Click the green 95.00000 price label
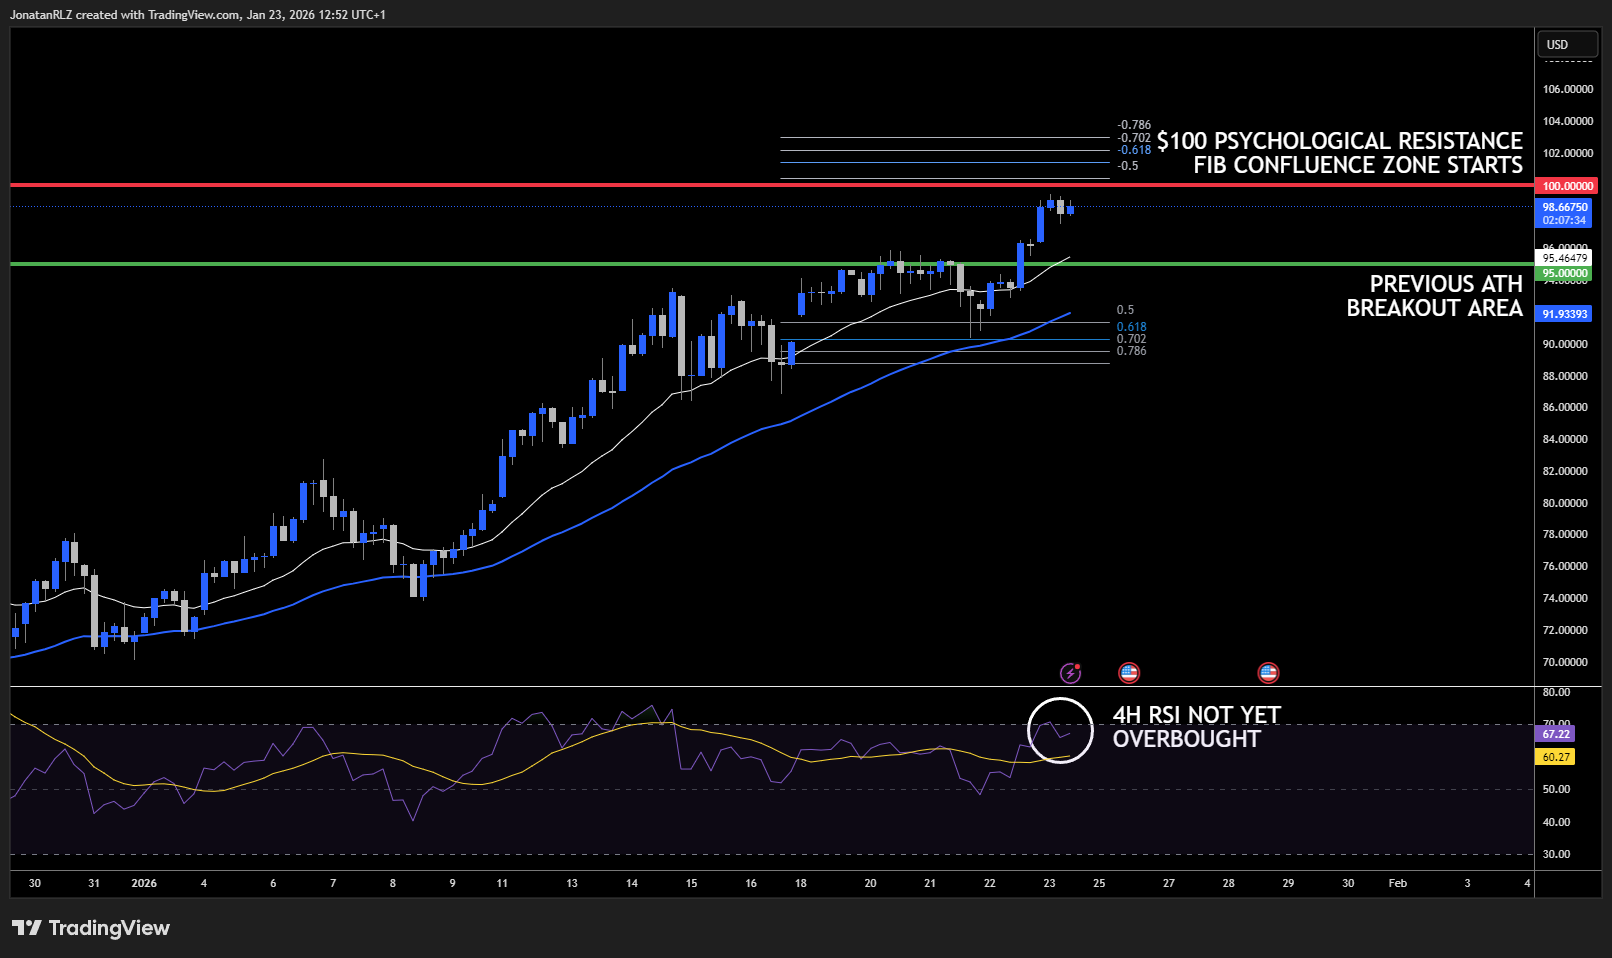1612x958 pixels. click(x=1565, y=274)
